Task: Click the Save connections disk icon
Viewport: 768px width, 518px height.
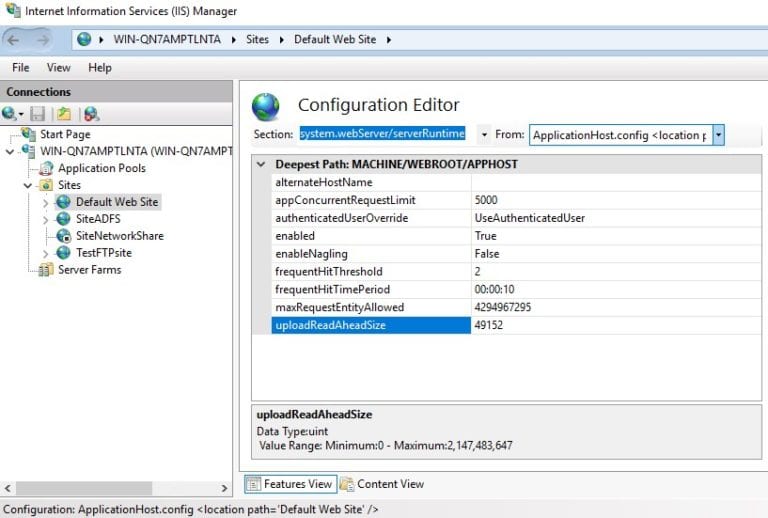Action: [38, 114]
